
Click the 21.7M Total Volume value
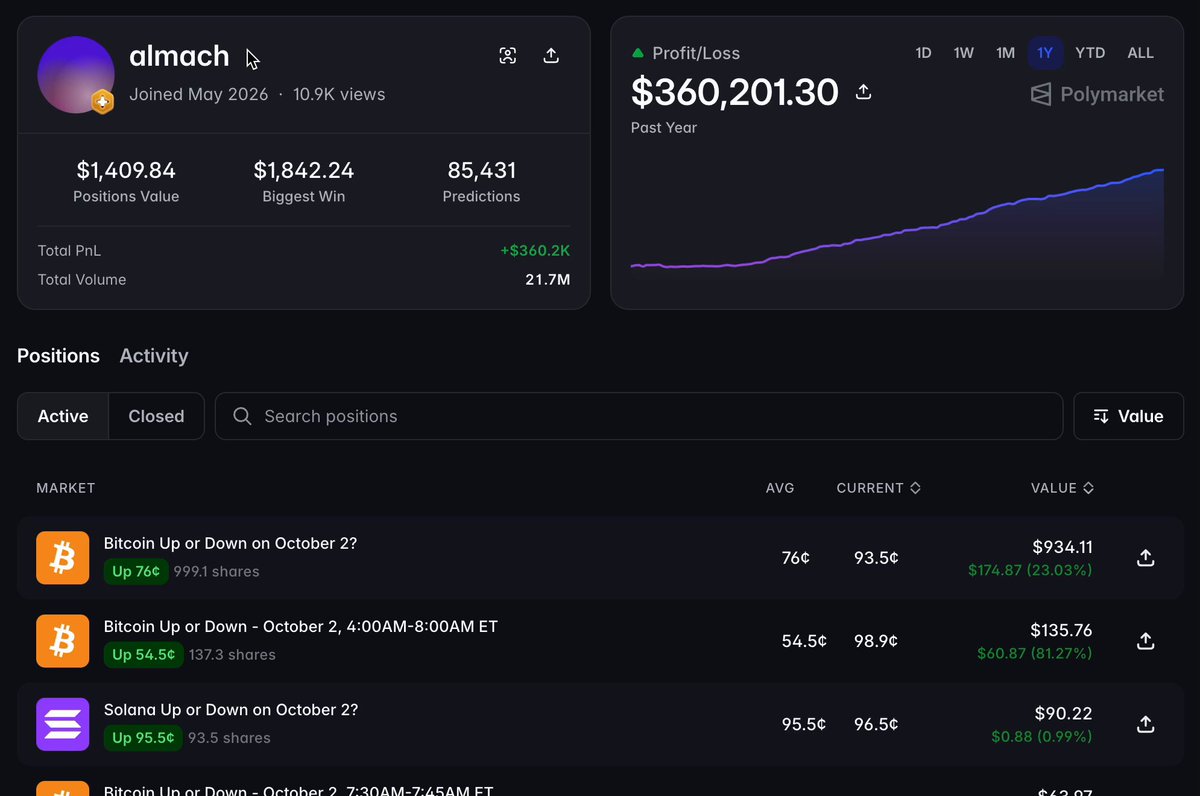point(548,279)
